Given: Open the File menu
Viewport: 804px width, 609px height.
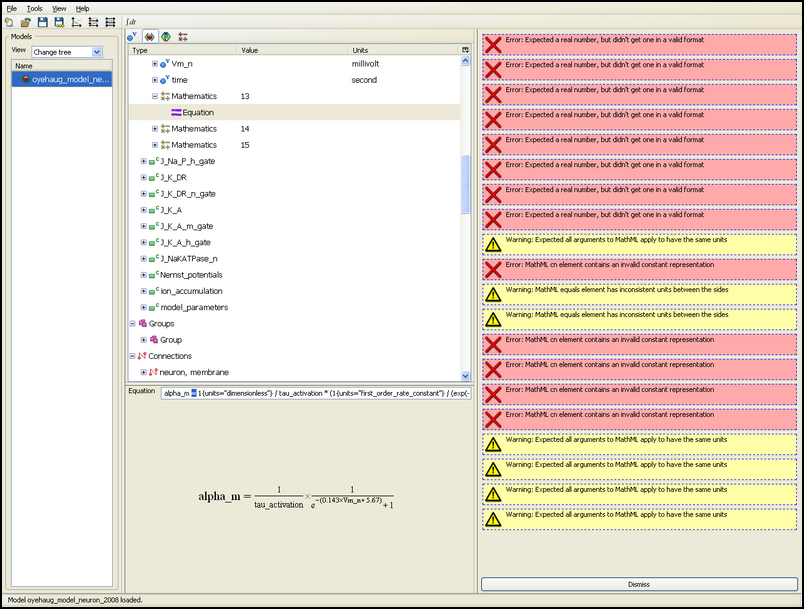Looking at the screenshot, I should [11, 8].
